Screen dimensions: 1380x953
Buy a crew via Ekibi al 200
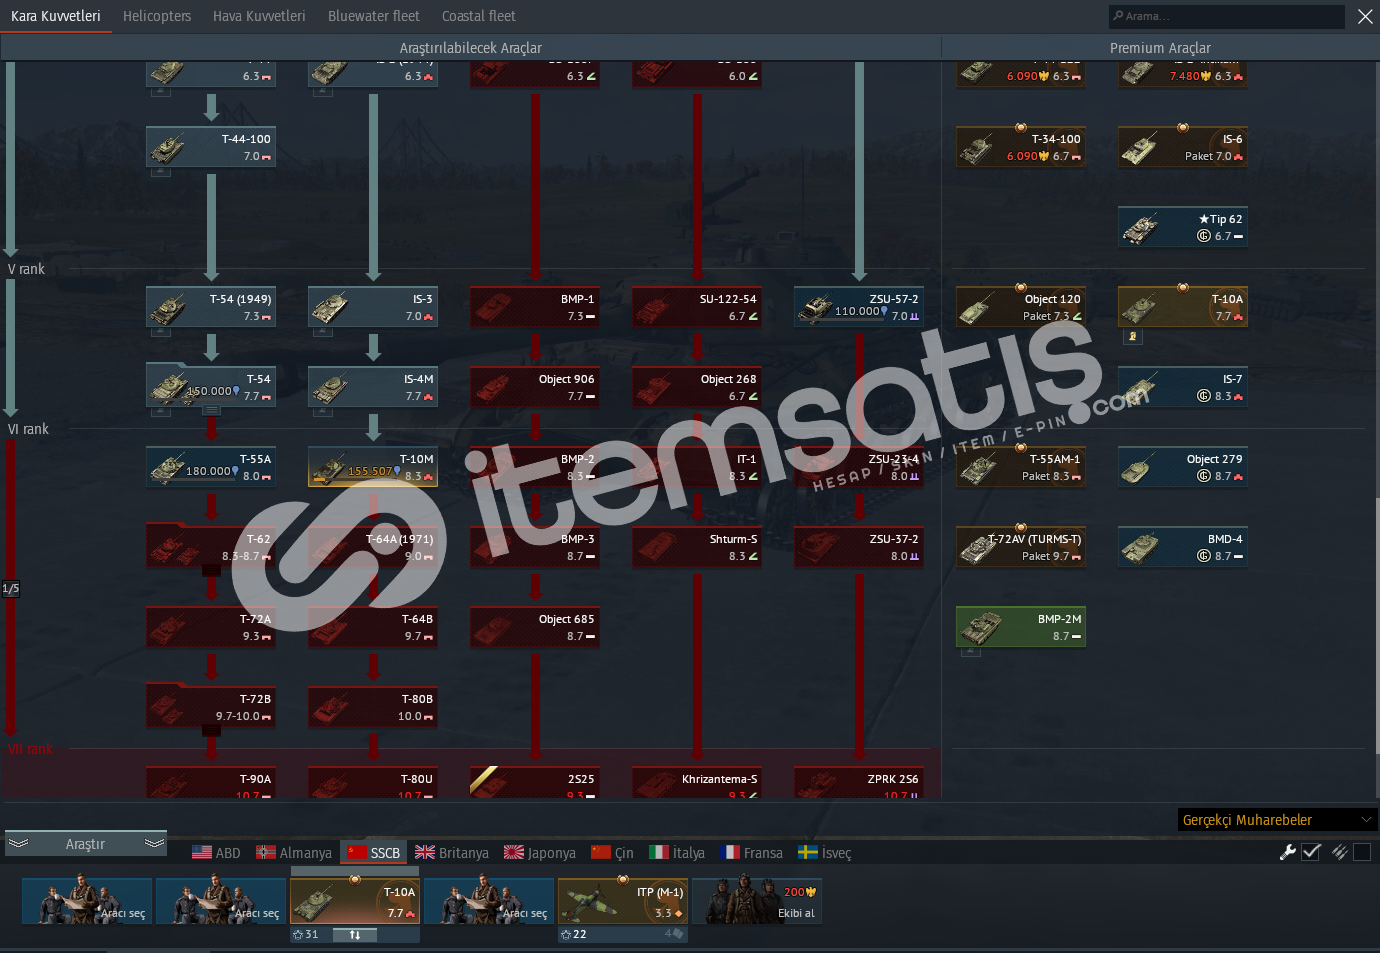coord(757,901)
